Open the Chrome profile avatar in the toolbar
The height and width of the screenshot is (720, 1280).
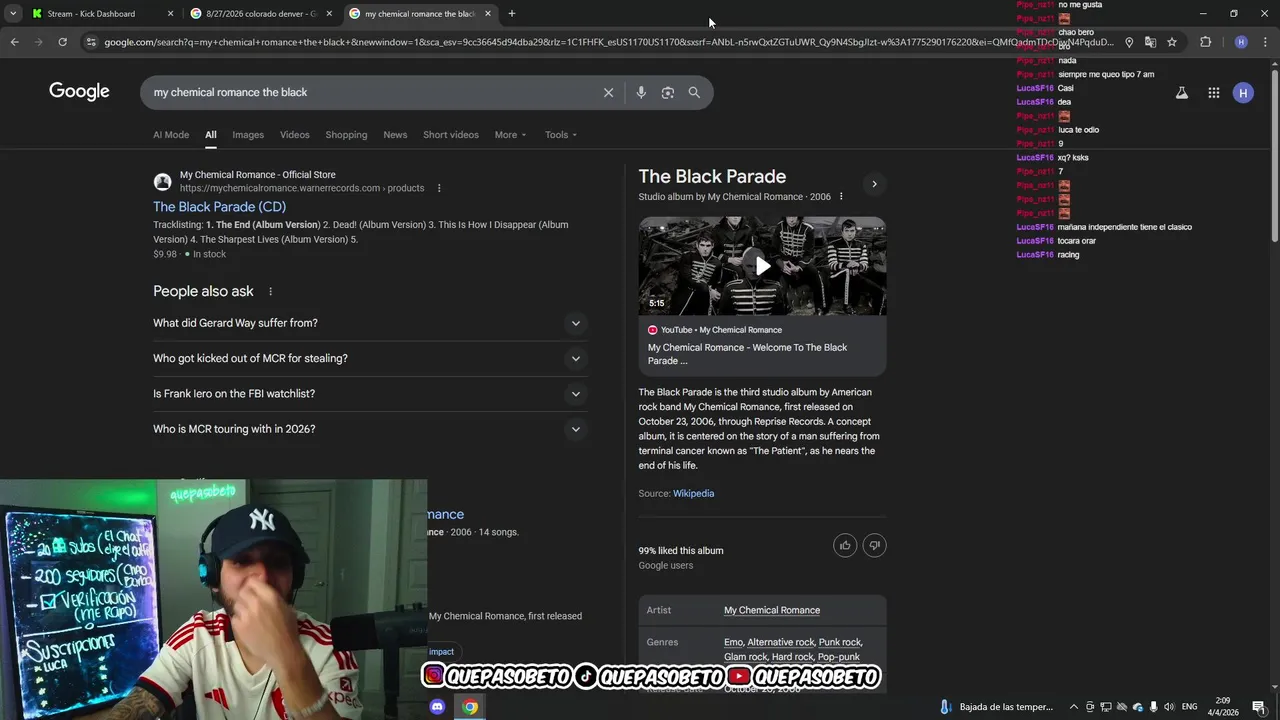[x=1241, y=42]
